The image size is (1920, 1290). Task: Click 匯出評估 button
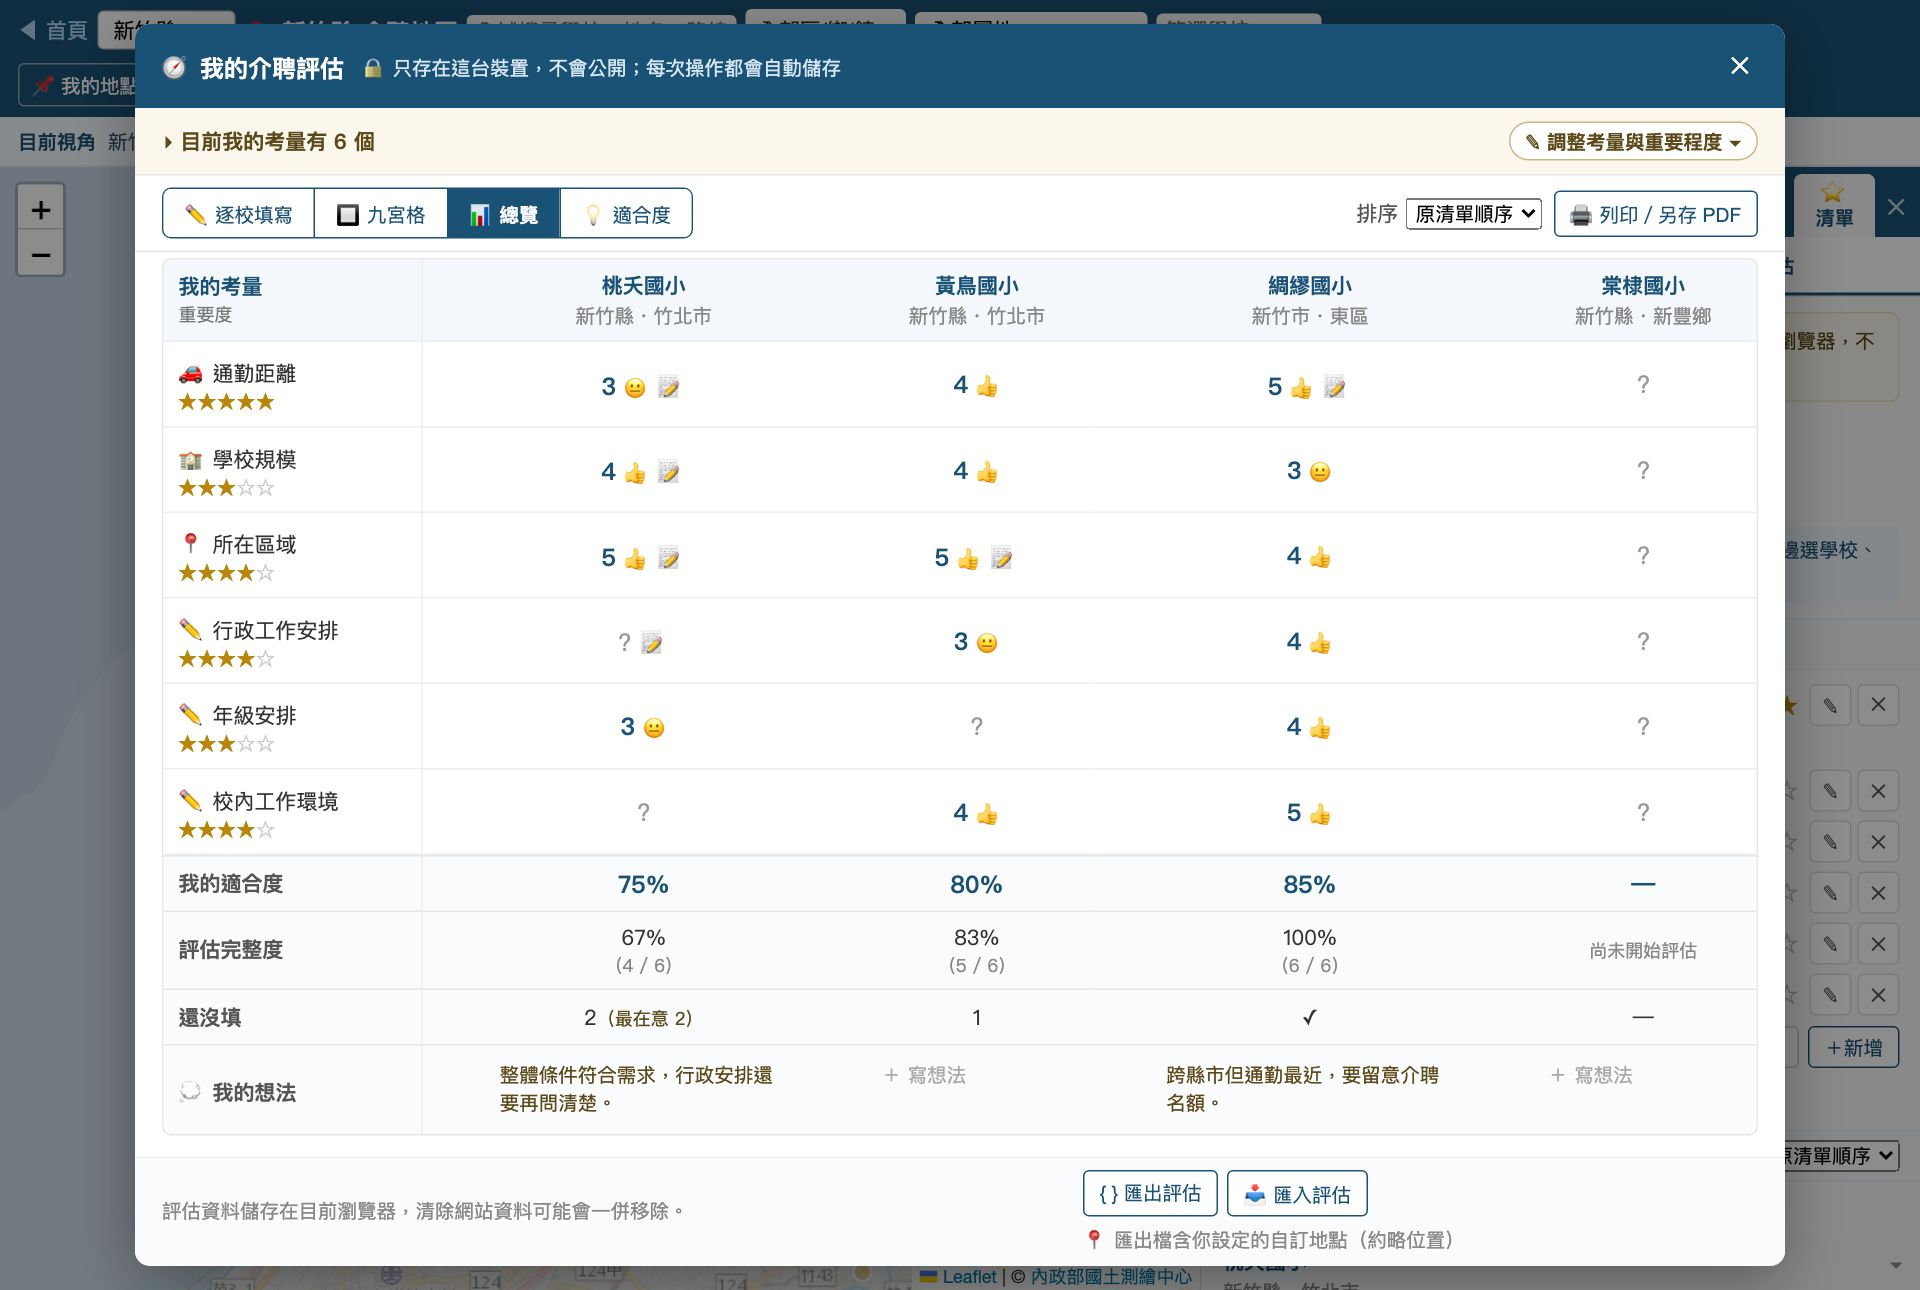[x=1150, y=1193]
